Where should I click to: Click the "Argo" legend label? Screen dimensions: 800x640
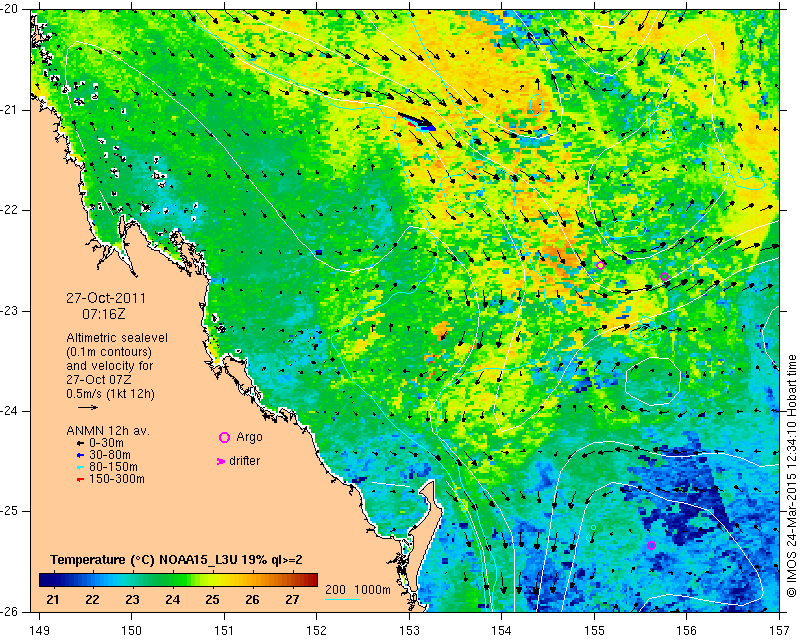coord(249,437)
